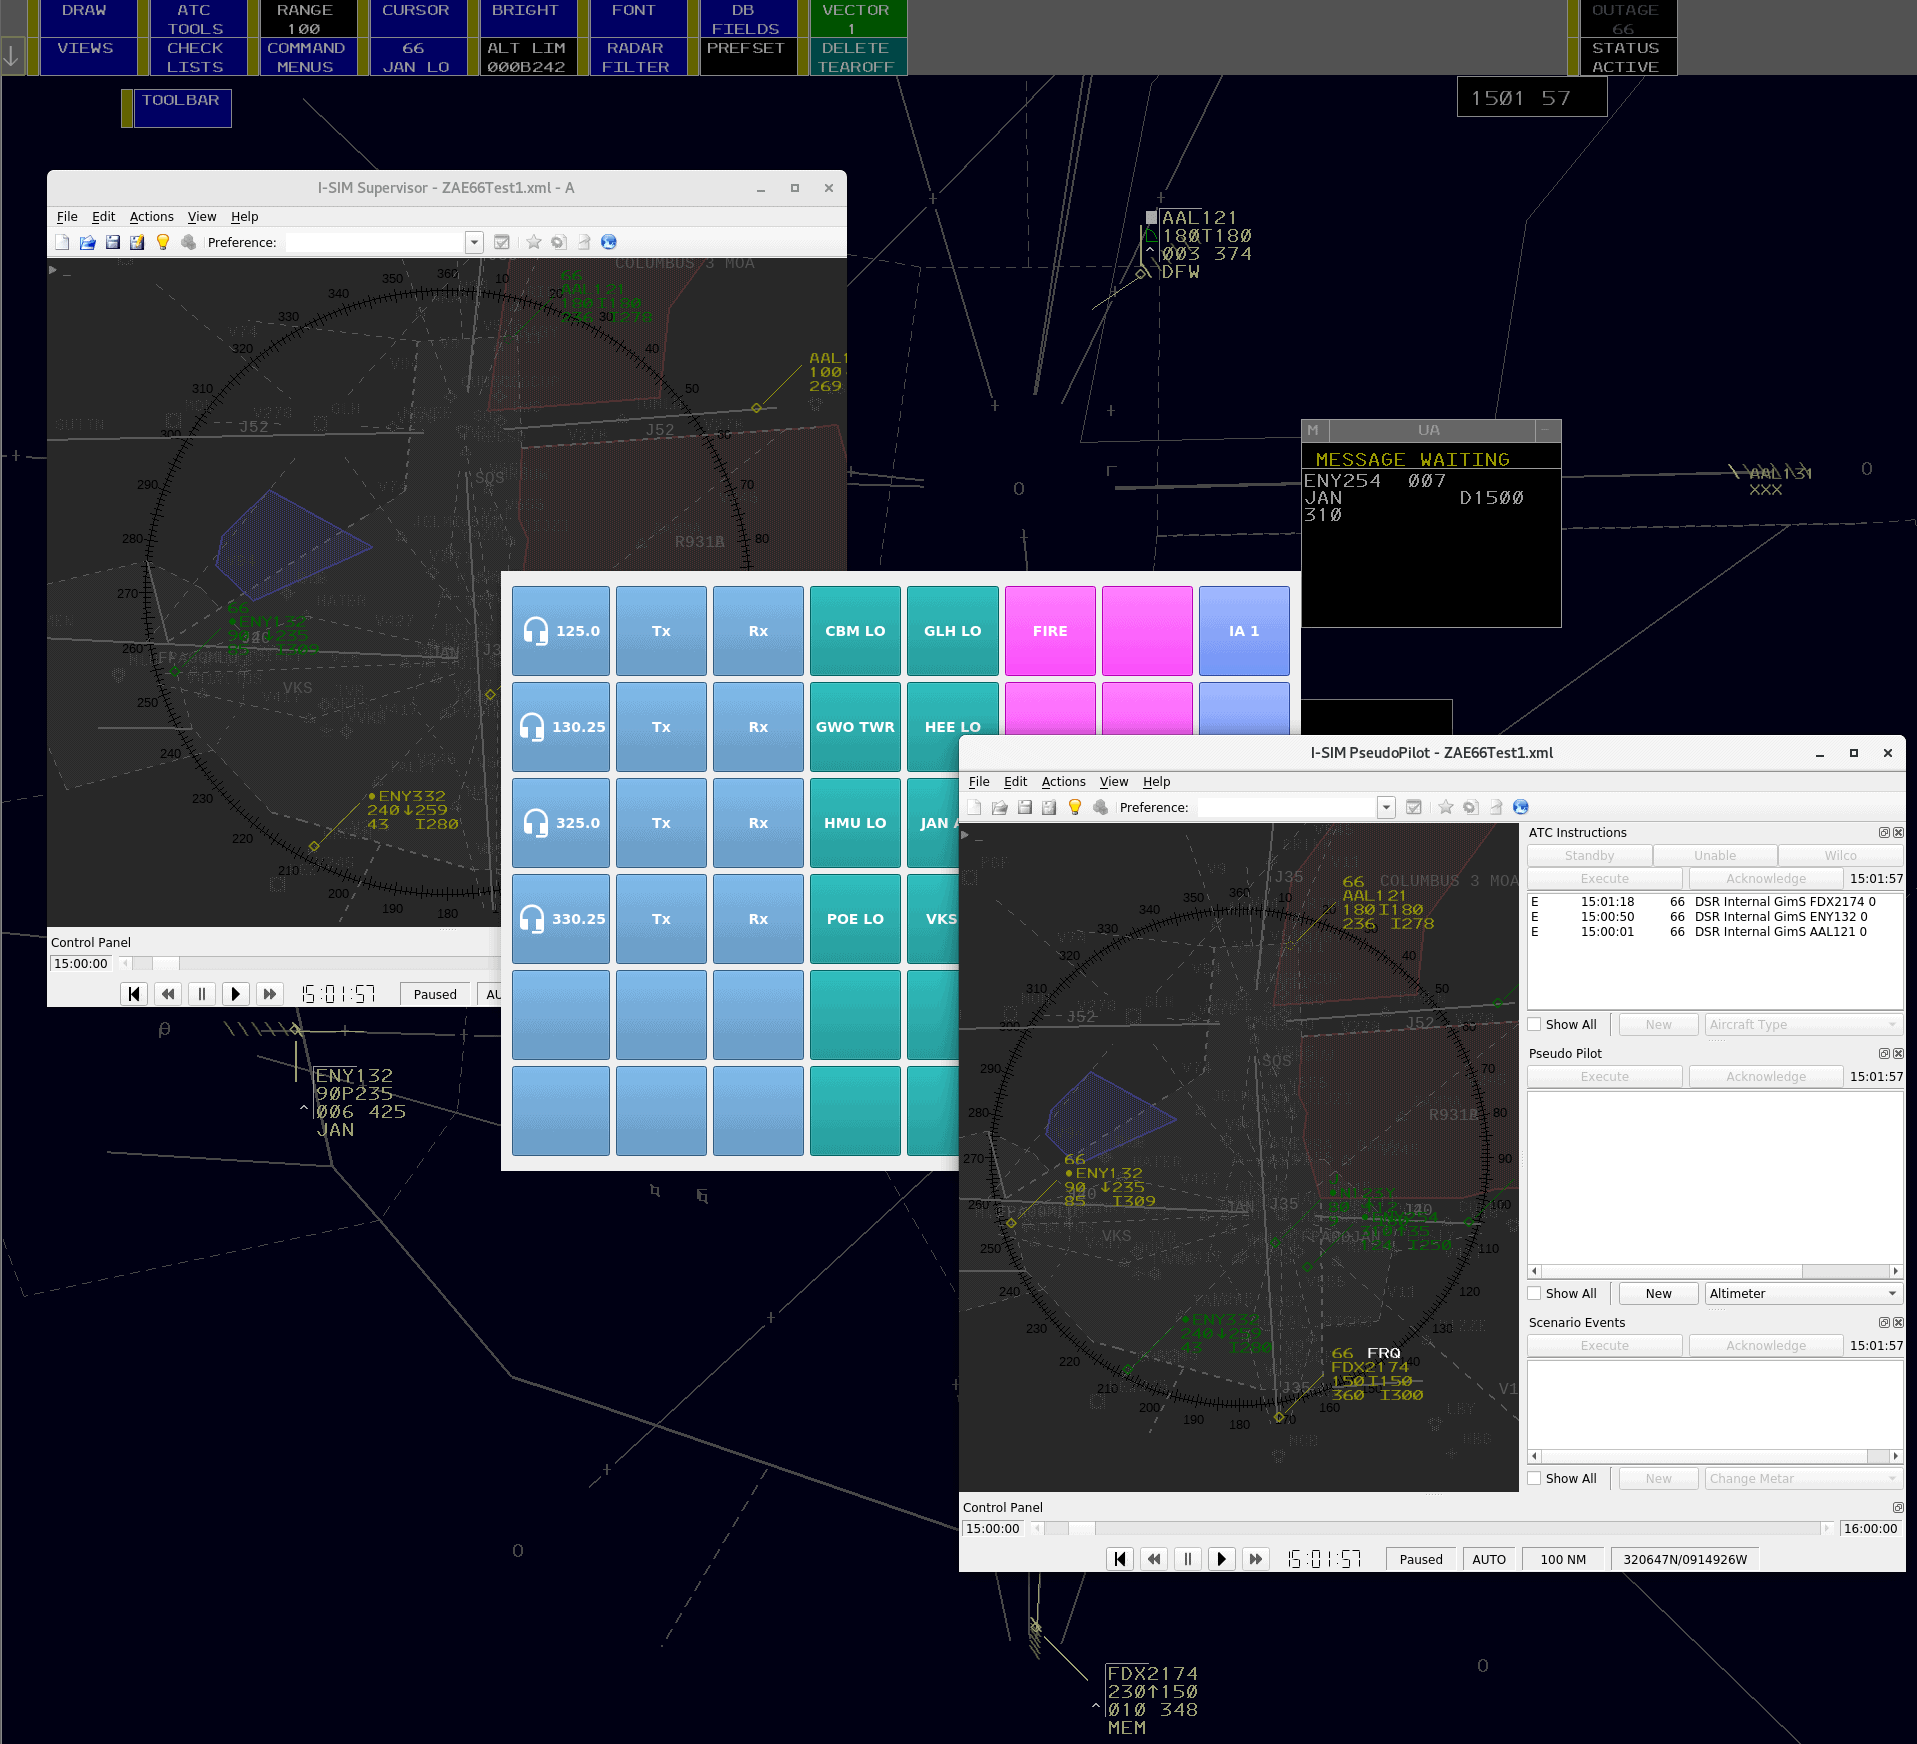Image resolution: width=1917 pixels, height=1744 pixels.
Task: Open Altimeter dropdown in Pseudo Pilot panel
Action: [1802, 1293]
